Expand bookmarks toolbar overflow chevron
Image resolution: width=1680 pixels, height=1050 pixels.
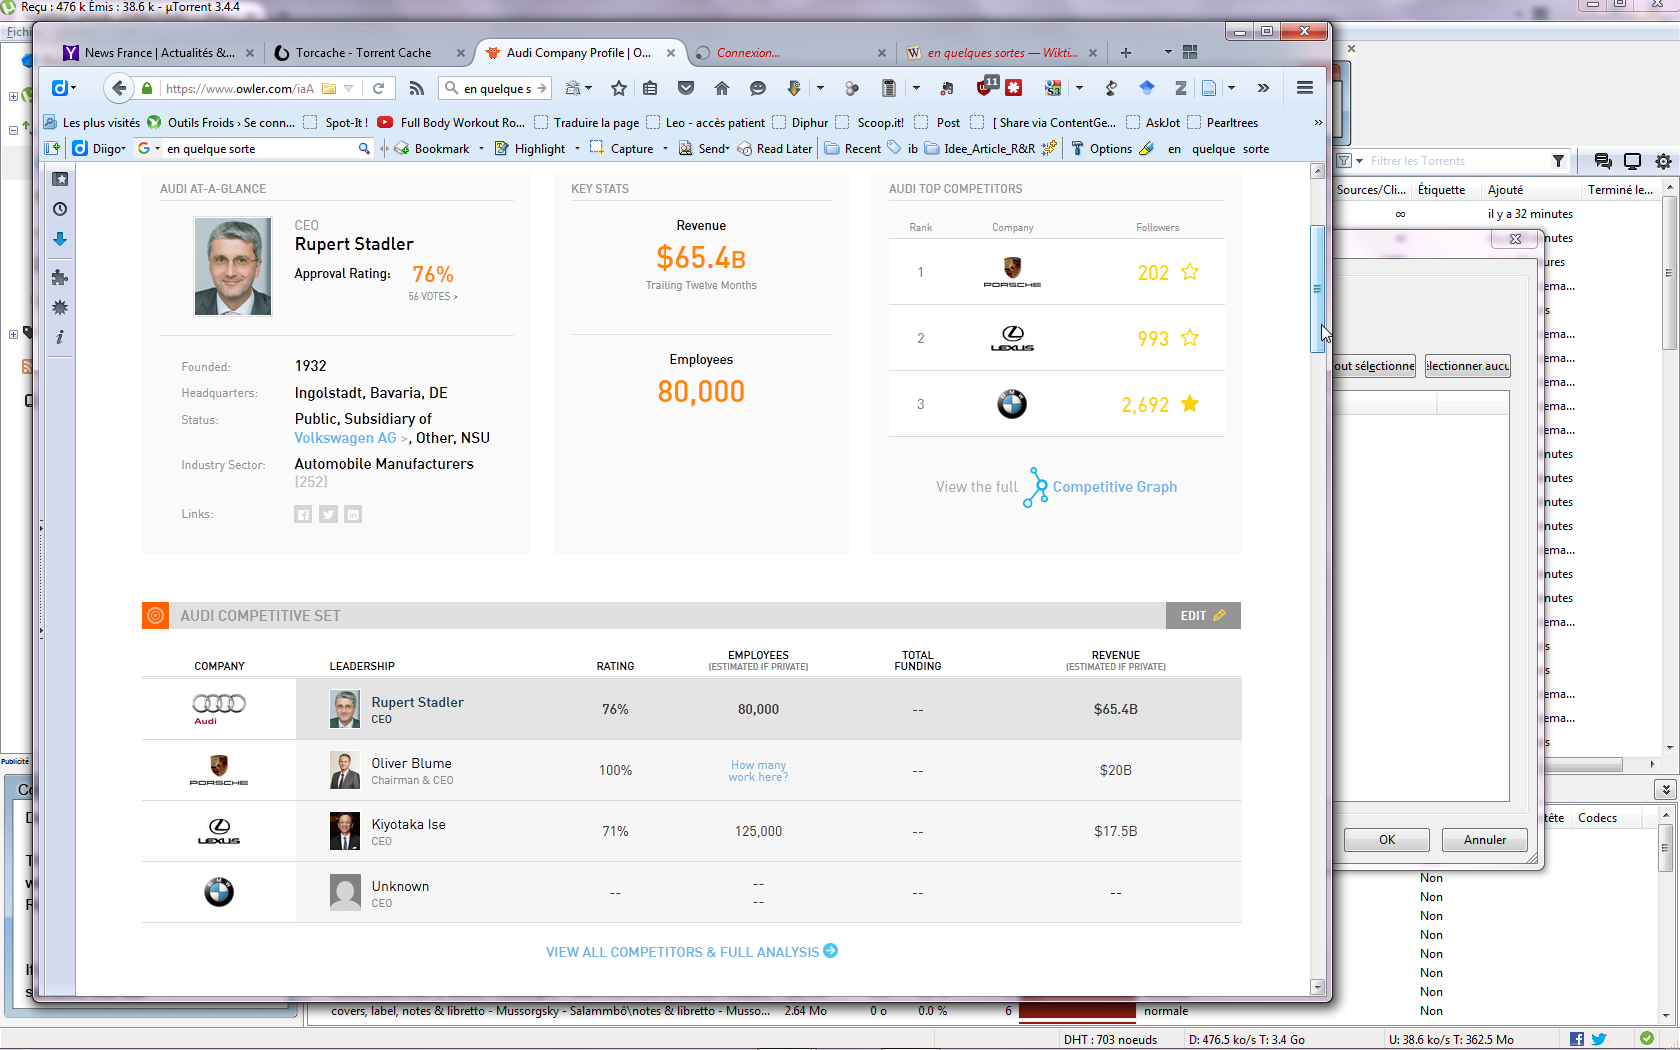1318,122
